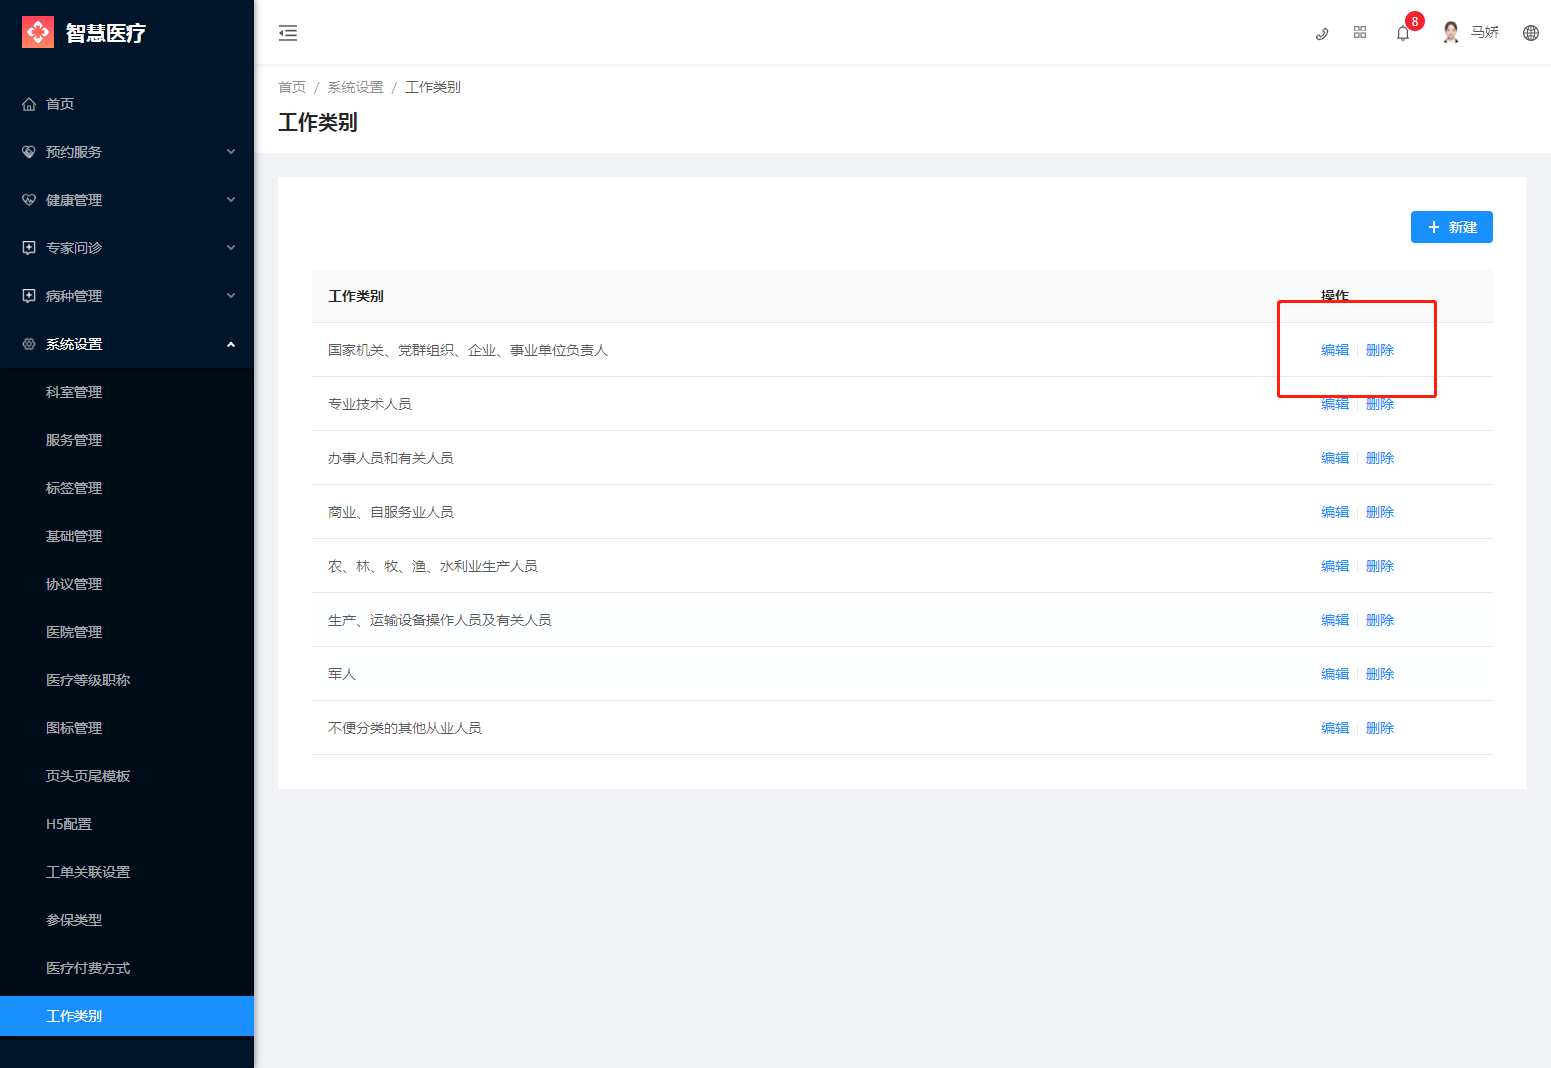
Task: Delete the 农、林、牧、渔 row
Action: click(1380, 566)
